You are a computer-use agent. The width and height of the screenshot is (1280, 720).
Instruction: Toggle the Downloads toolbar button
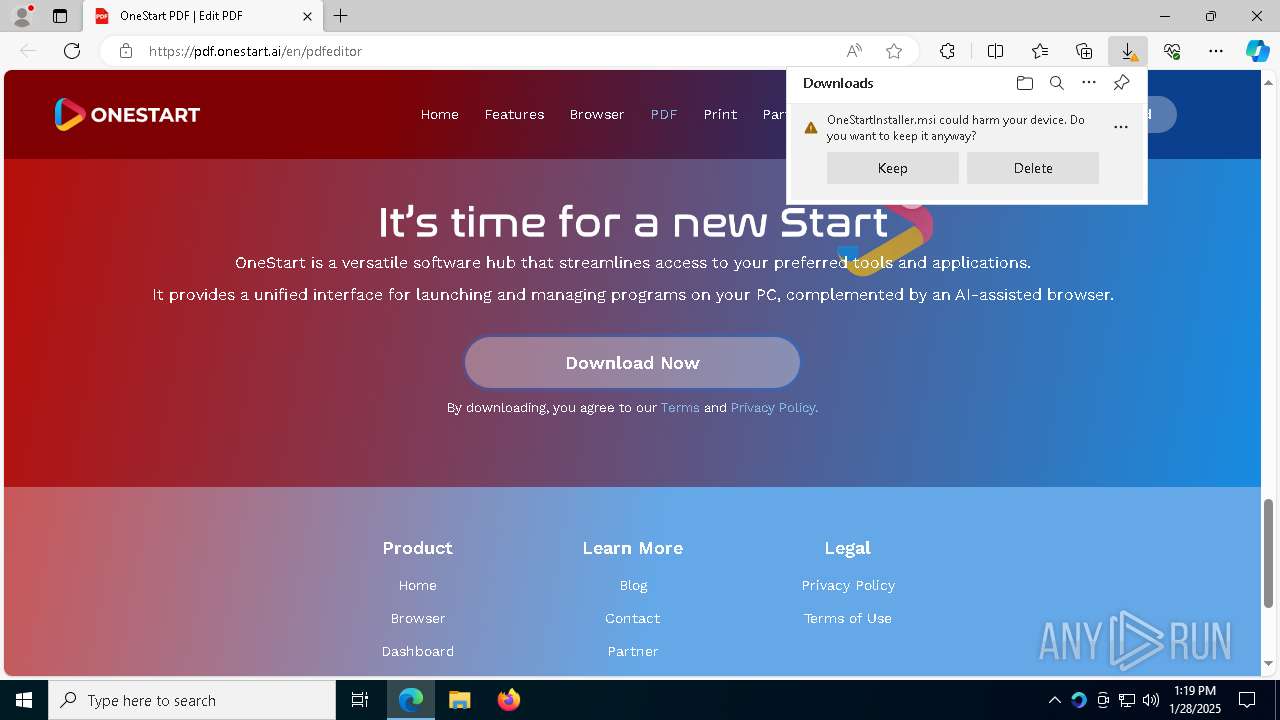point(1128,51)
